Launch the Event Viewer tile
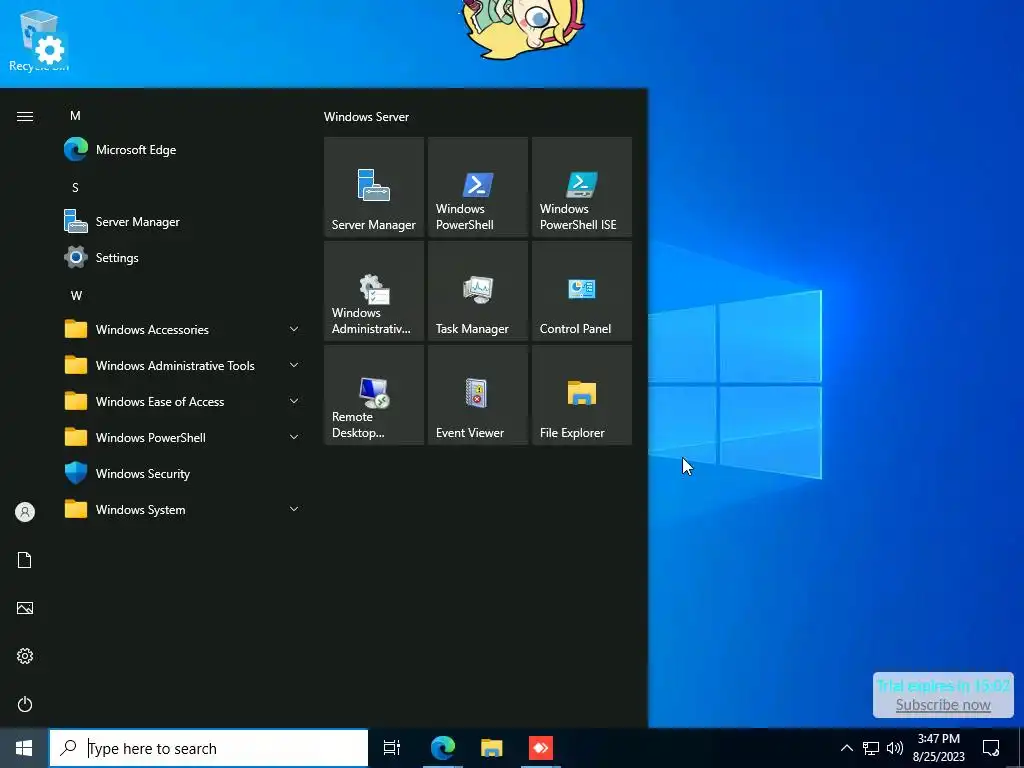The width and height of the screenshot is (1024, 768). click(x=477, y=394)
